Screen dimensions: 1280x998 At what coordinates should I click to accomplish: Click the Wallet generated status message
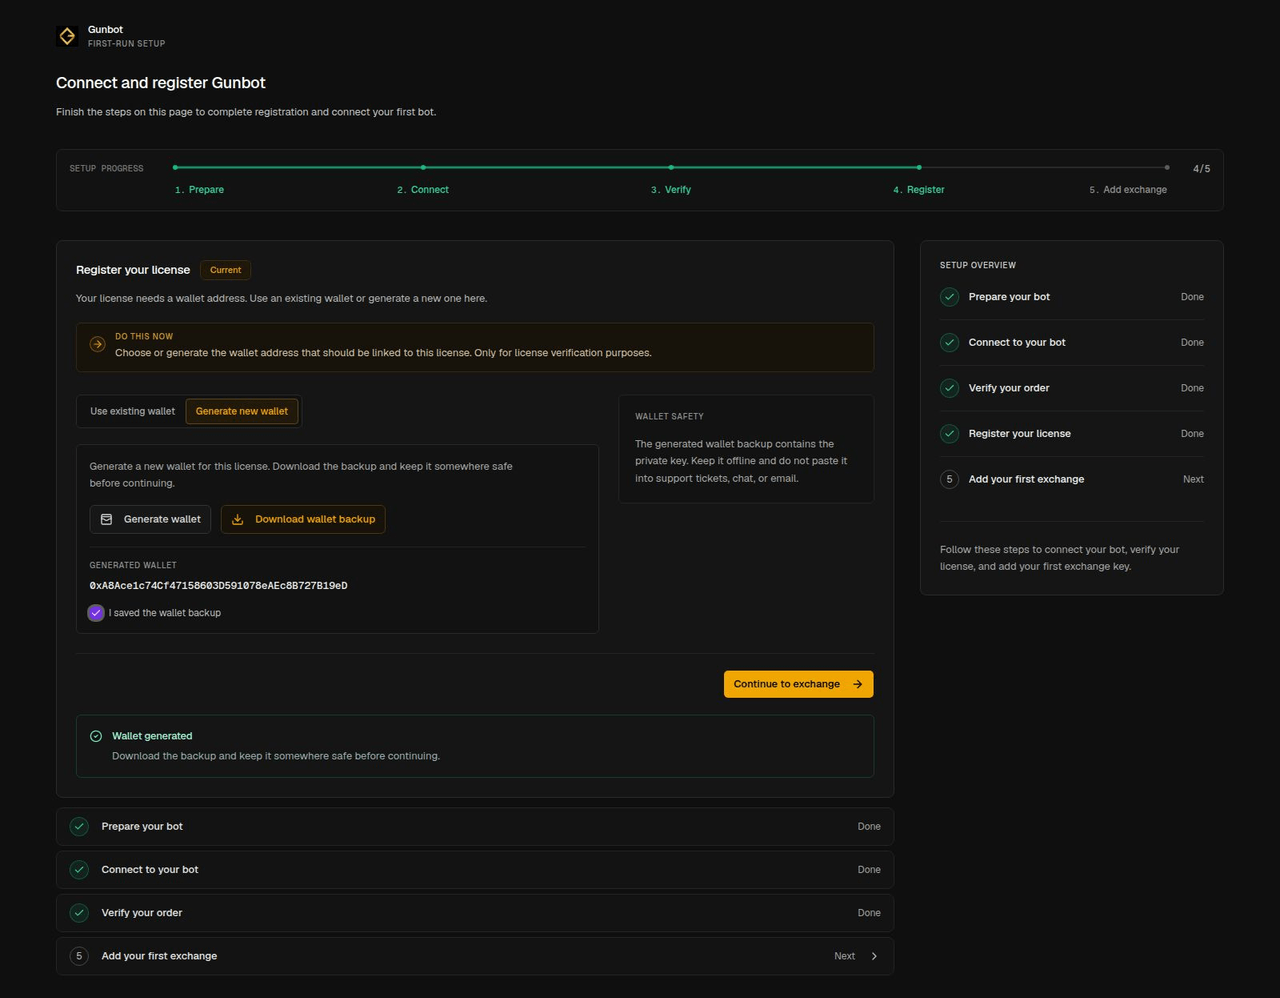pyautogui.click(x=475, y=746)
